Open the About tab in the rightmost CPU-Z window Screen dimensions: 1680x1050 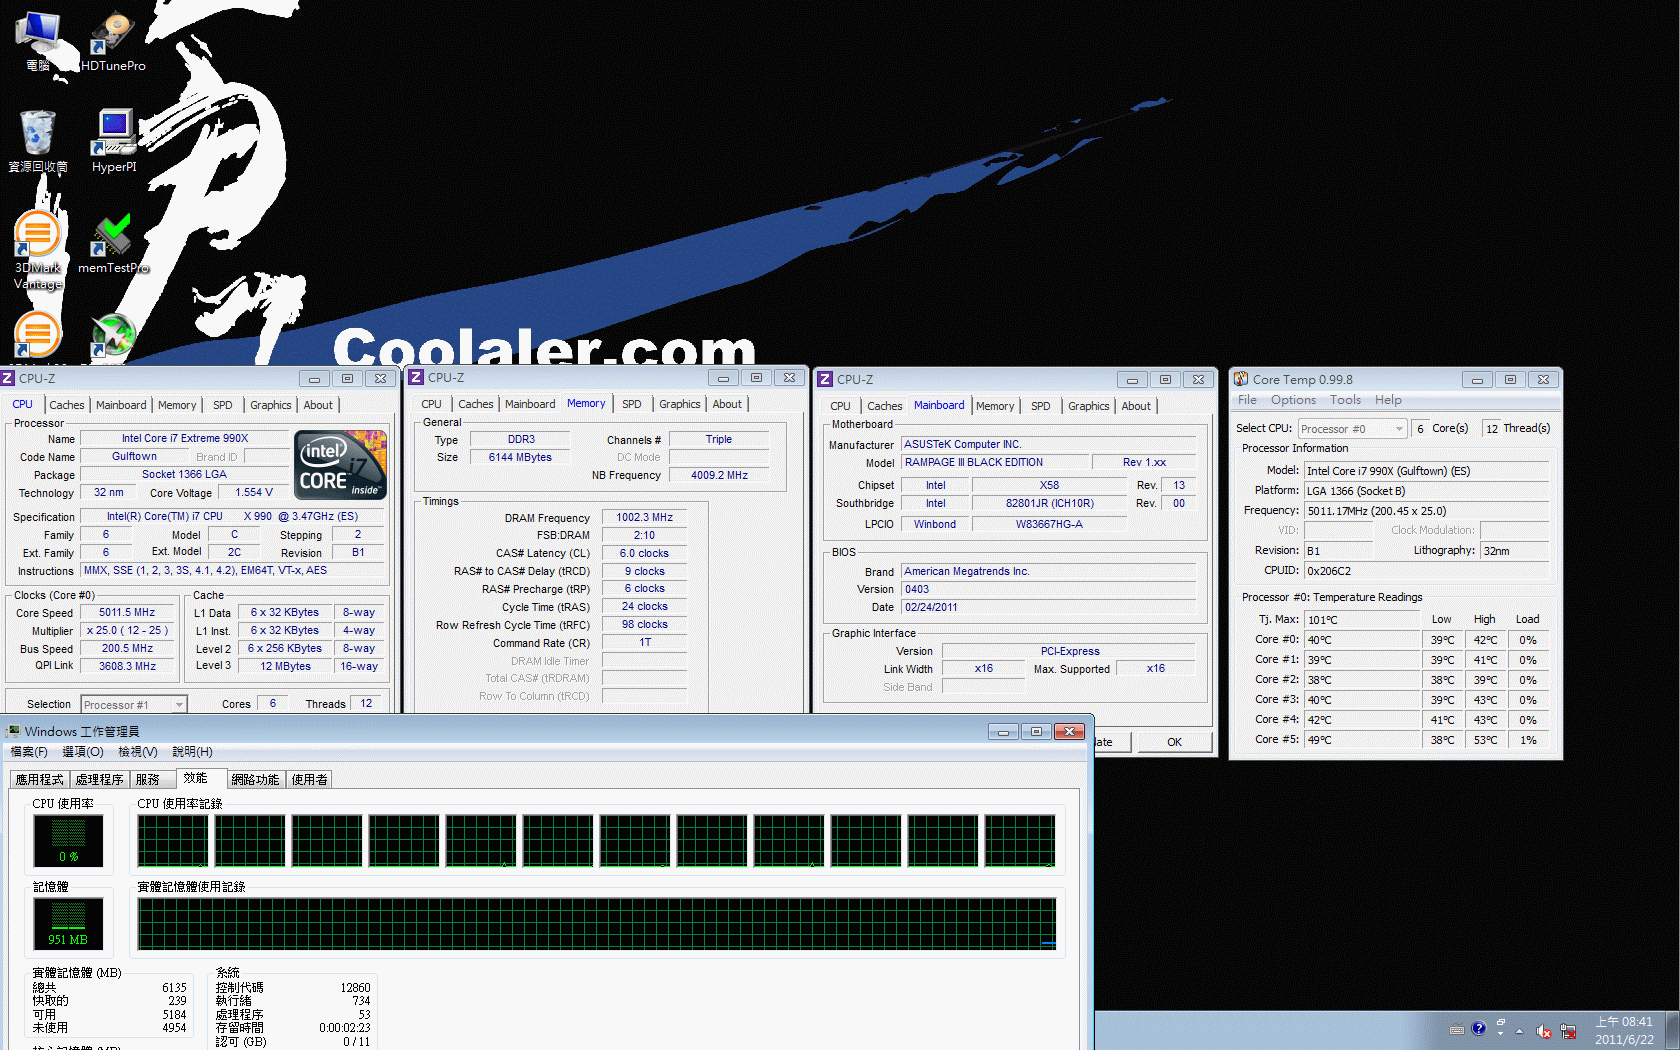[x=1136, y=406]
